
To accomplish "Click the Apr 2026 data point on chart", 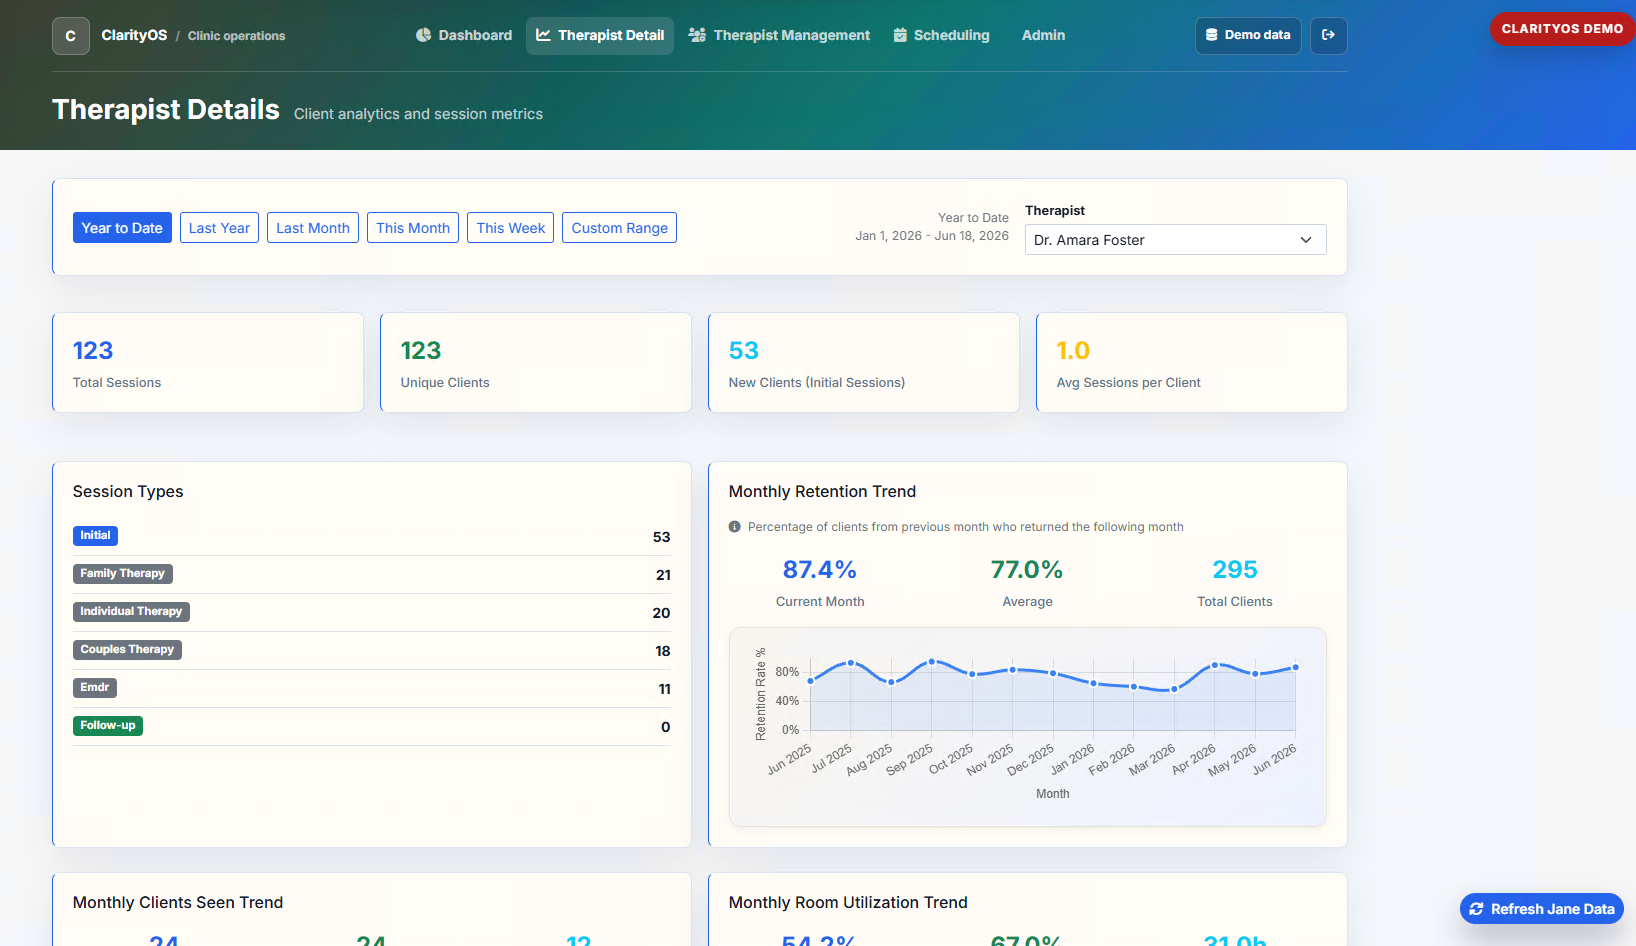I will (1215, 665).
